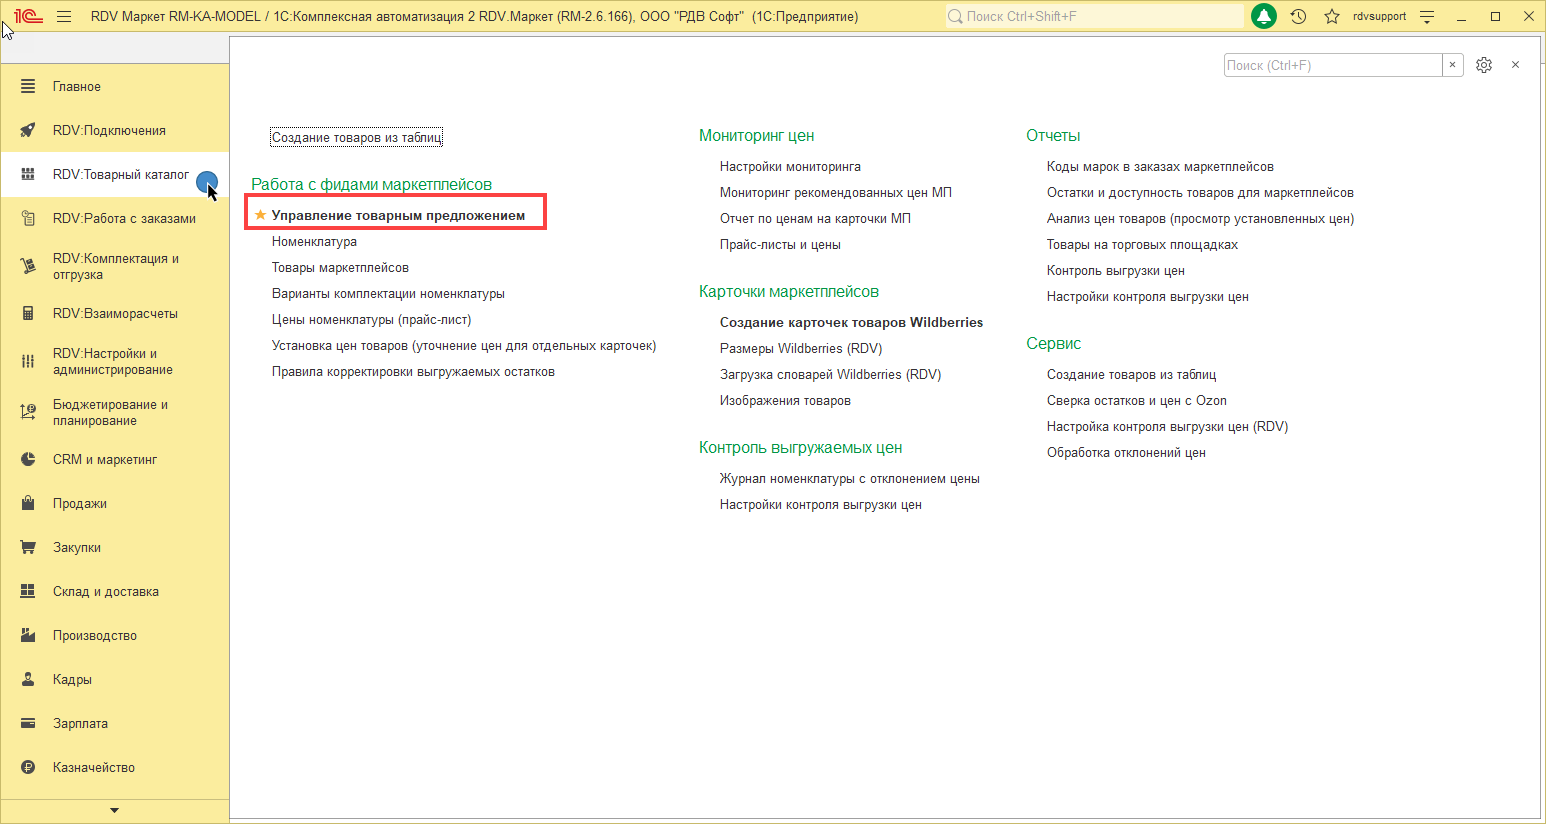Open Контроль выгрузки цен report
This screenshot has height=824, width=1546.
[x=1116, y=271]
